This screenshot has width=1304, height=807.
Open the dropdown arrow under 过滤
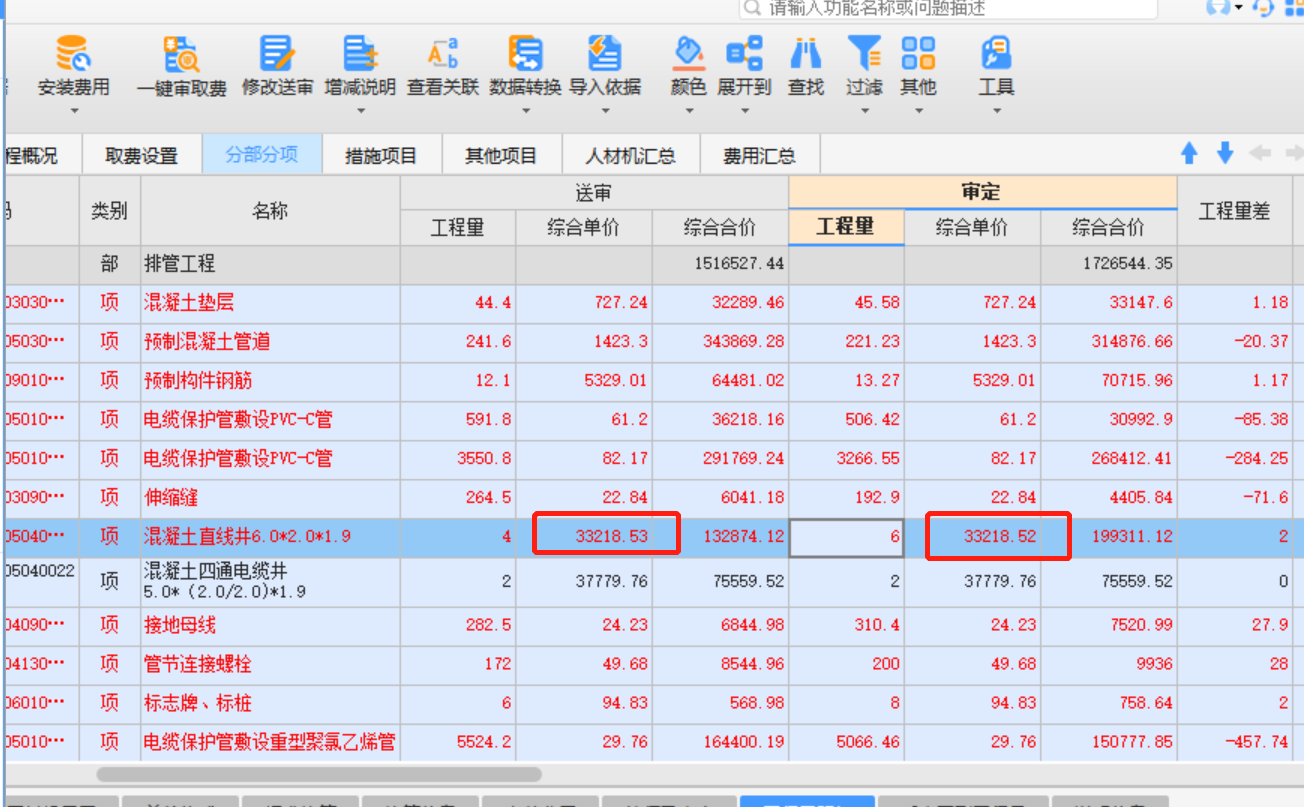[x=864, y=111]
